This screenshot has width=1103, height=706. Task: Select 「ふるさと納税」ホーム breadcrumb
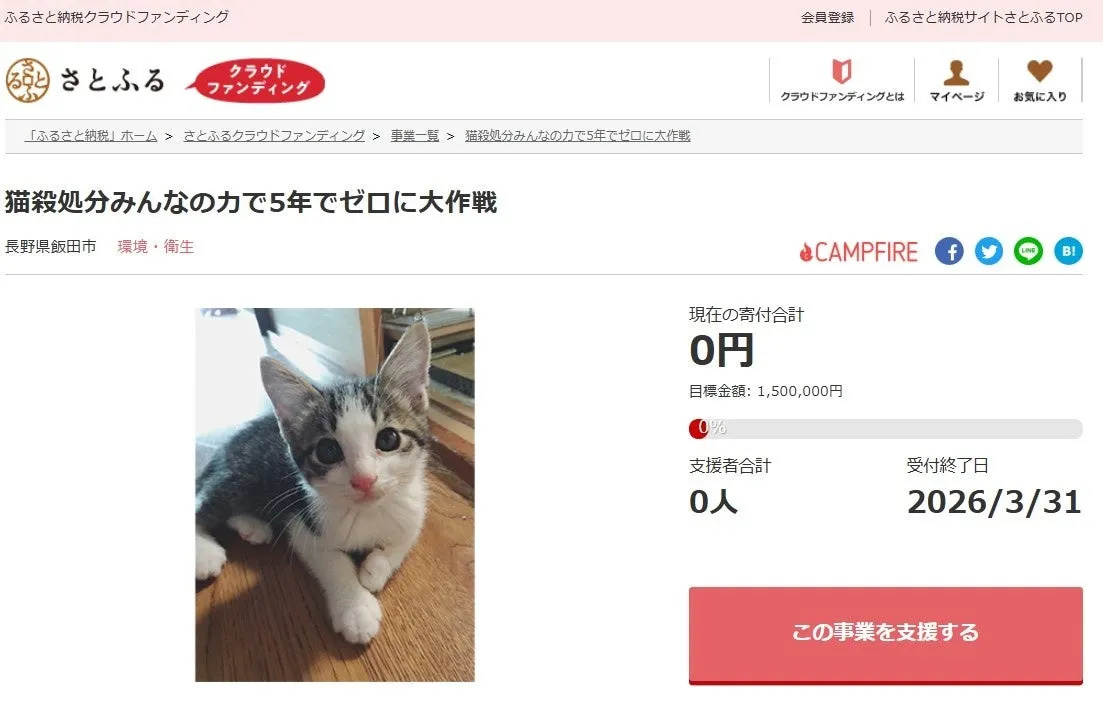pos(91,136)
